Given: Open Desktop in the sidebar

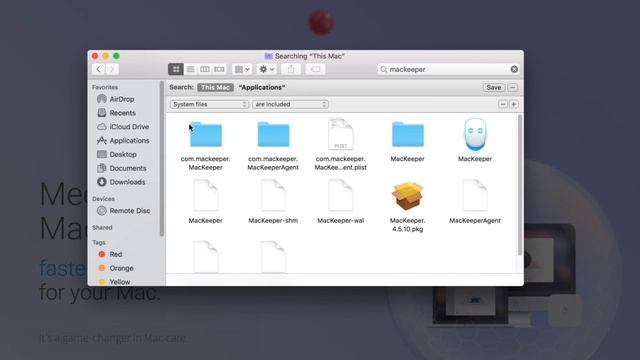Looking at the screenshot, I should pos(123,155).
